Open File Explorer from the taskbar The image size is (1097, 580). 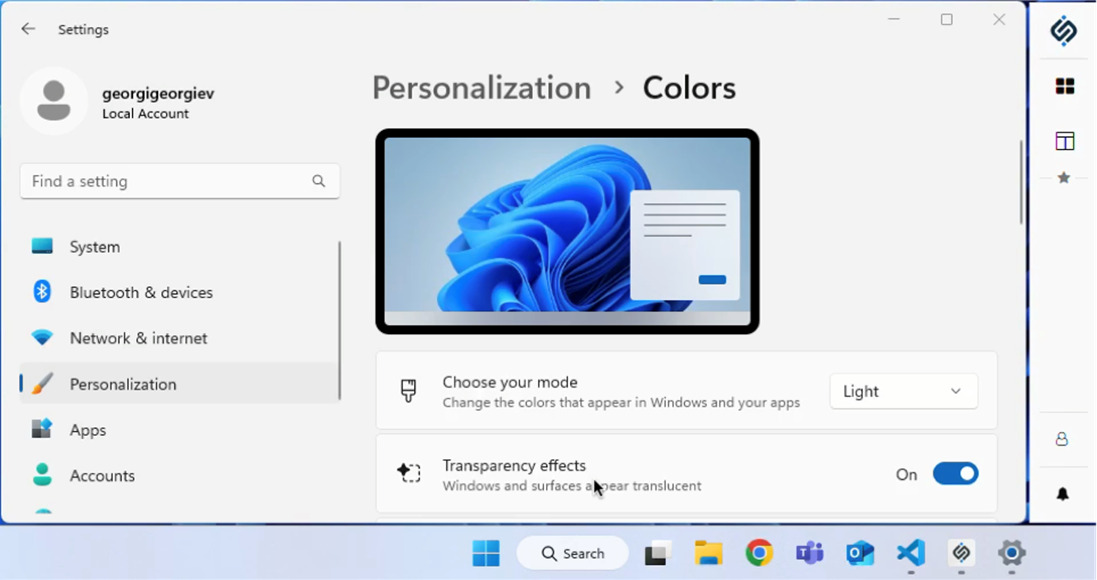[709, 553]
